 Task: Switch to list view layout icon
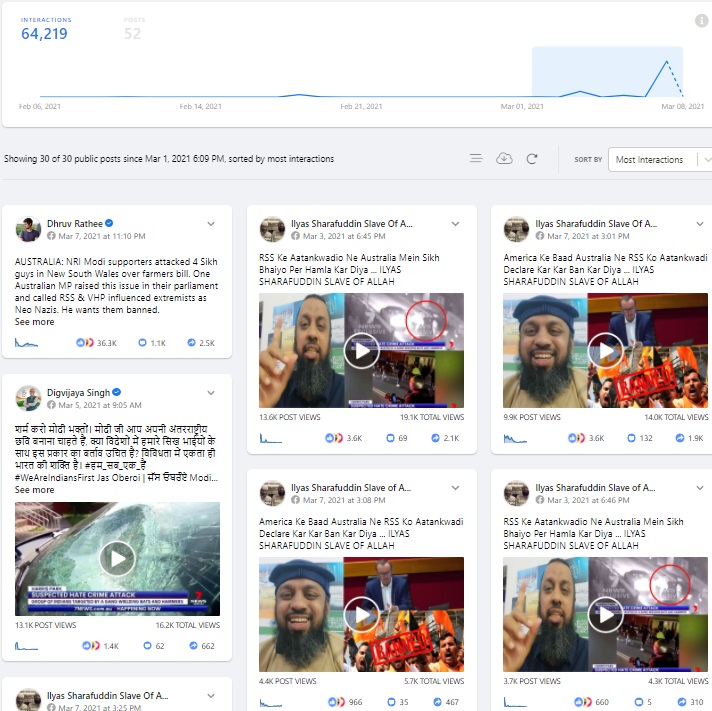click(x=476, y=159)
